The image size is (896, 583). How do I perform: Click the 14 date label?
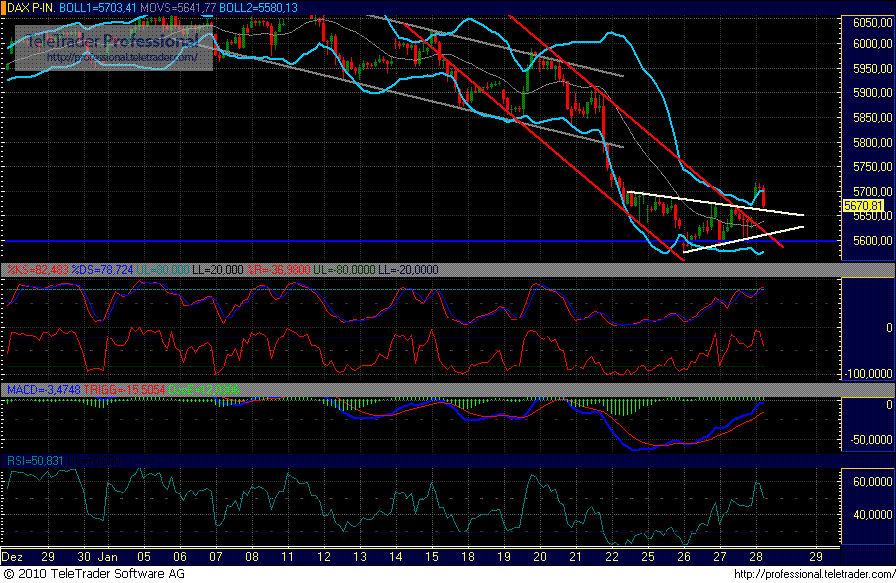click(x=395, y=557)
